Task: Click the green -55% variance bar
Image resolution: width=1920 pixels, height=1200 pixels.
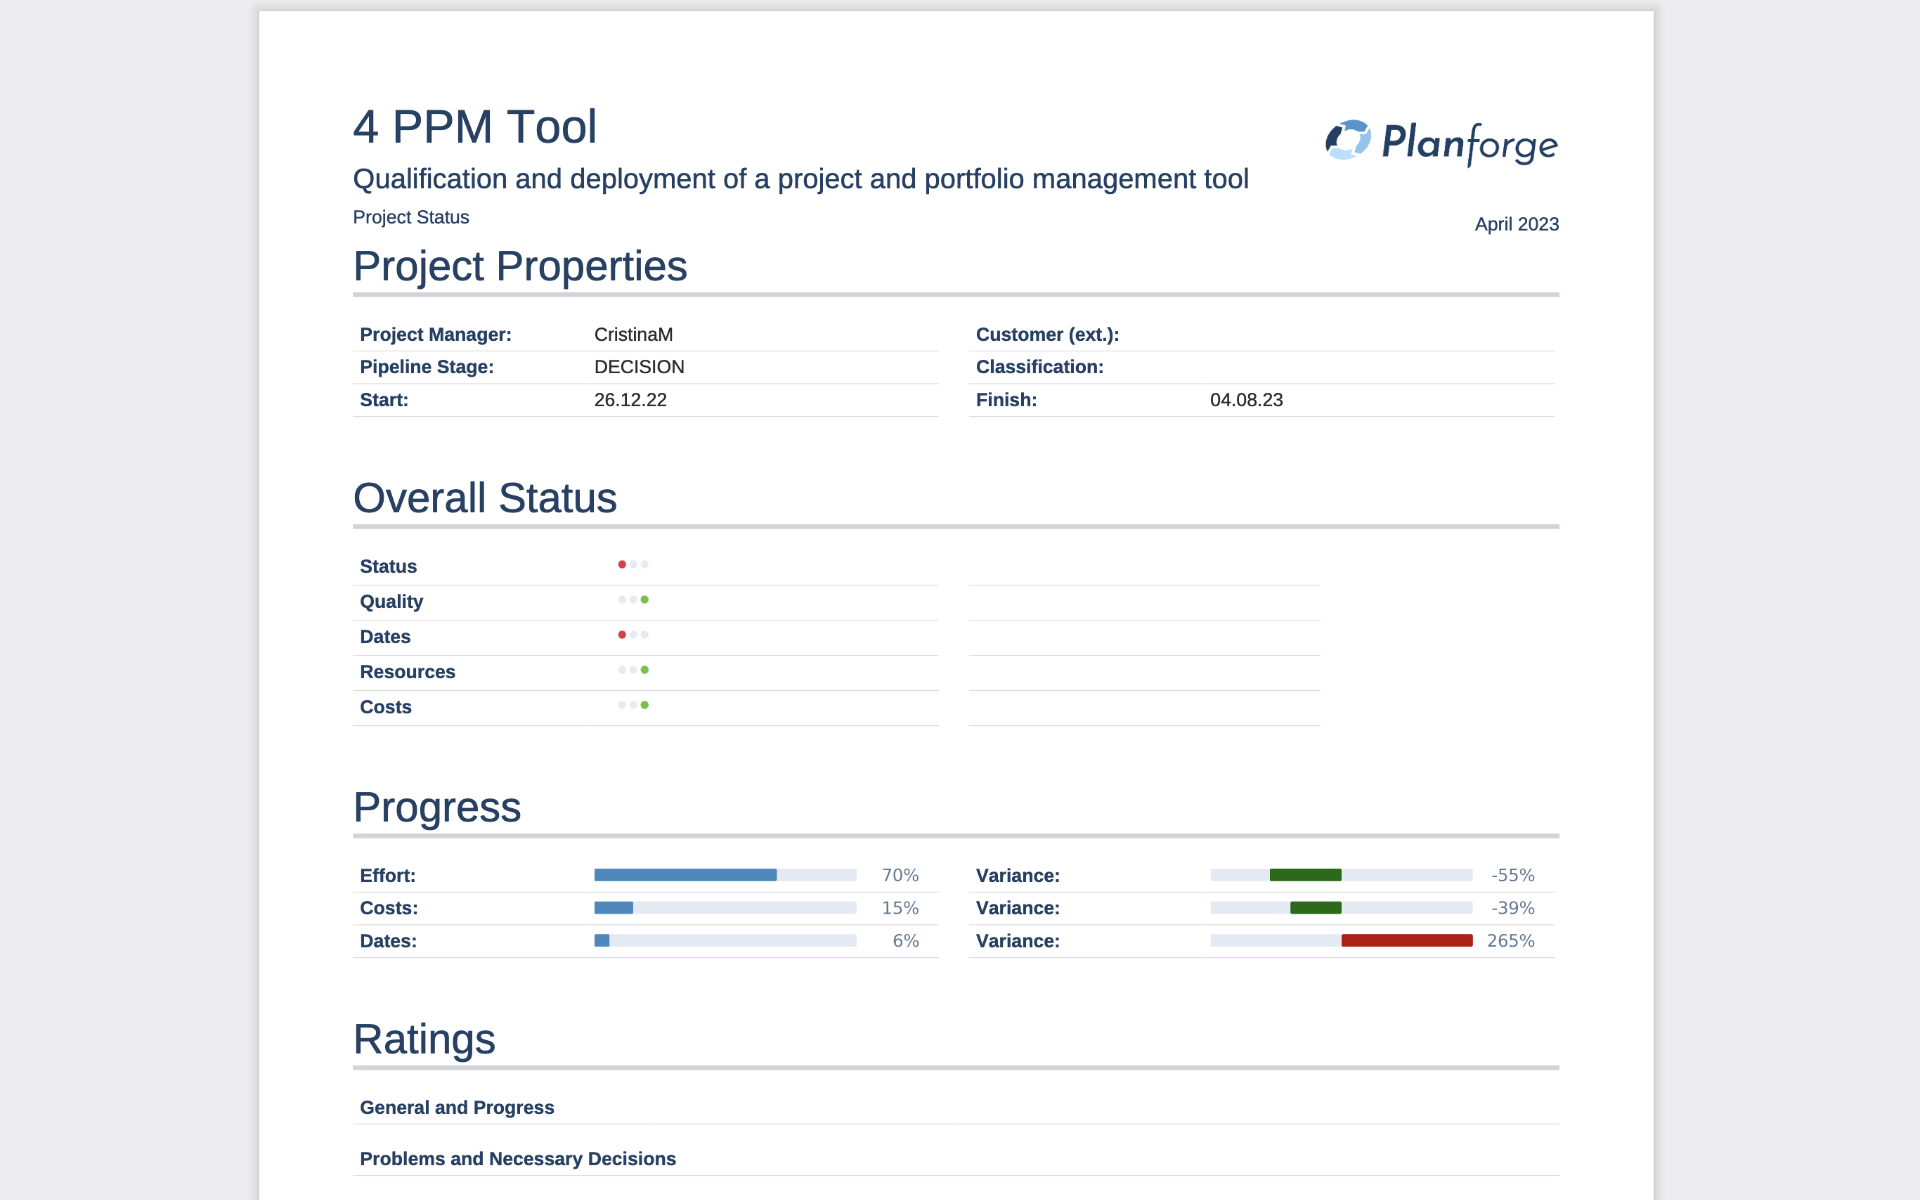Action: click(1305, 873)
